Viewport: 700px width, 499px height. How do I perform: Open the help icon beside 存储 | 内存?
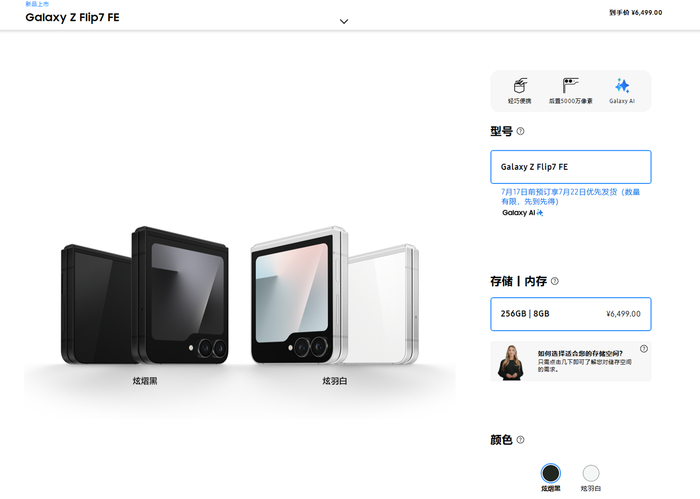click(x=554, y=281)
